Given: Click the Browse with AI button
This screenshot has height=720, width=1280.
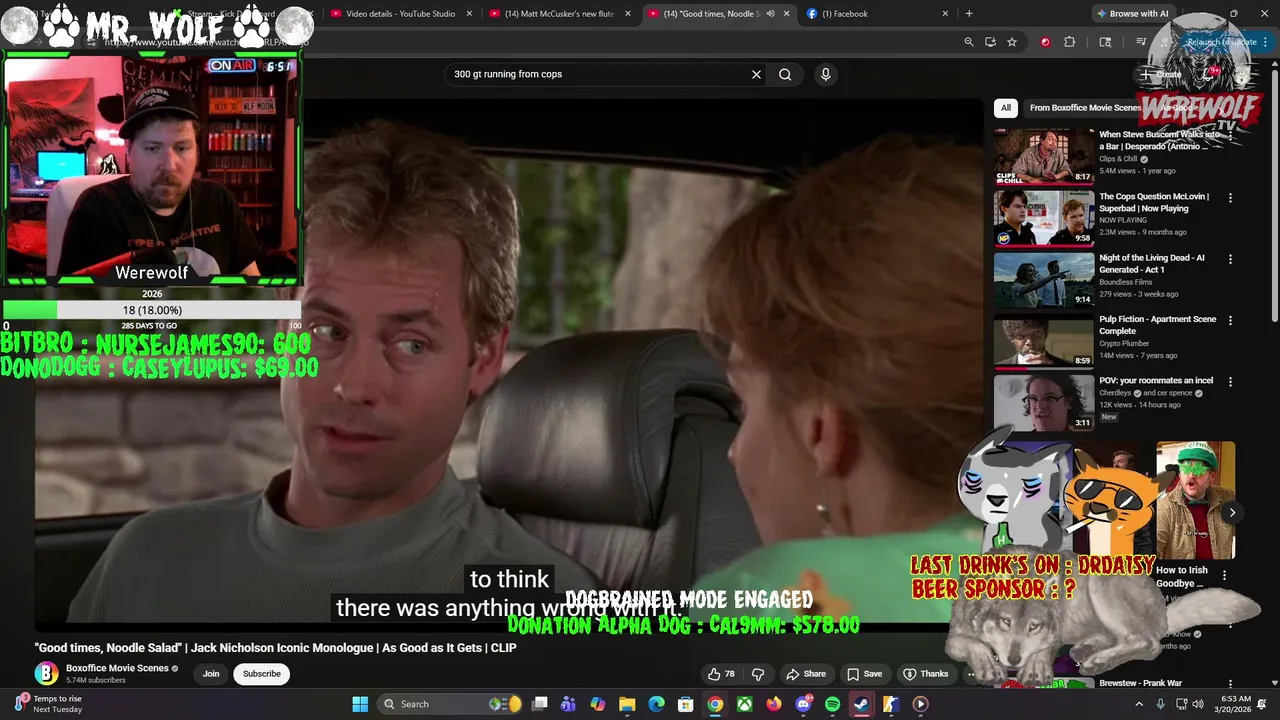Looking at the screenshot, I should click(x=1133, y=14).
